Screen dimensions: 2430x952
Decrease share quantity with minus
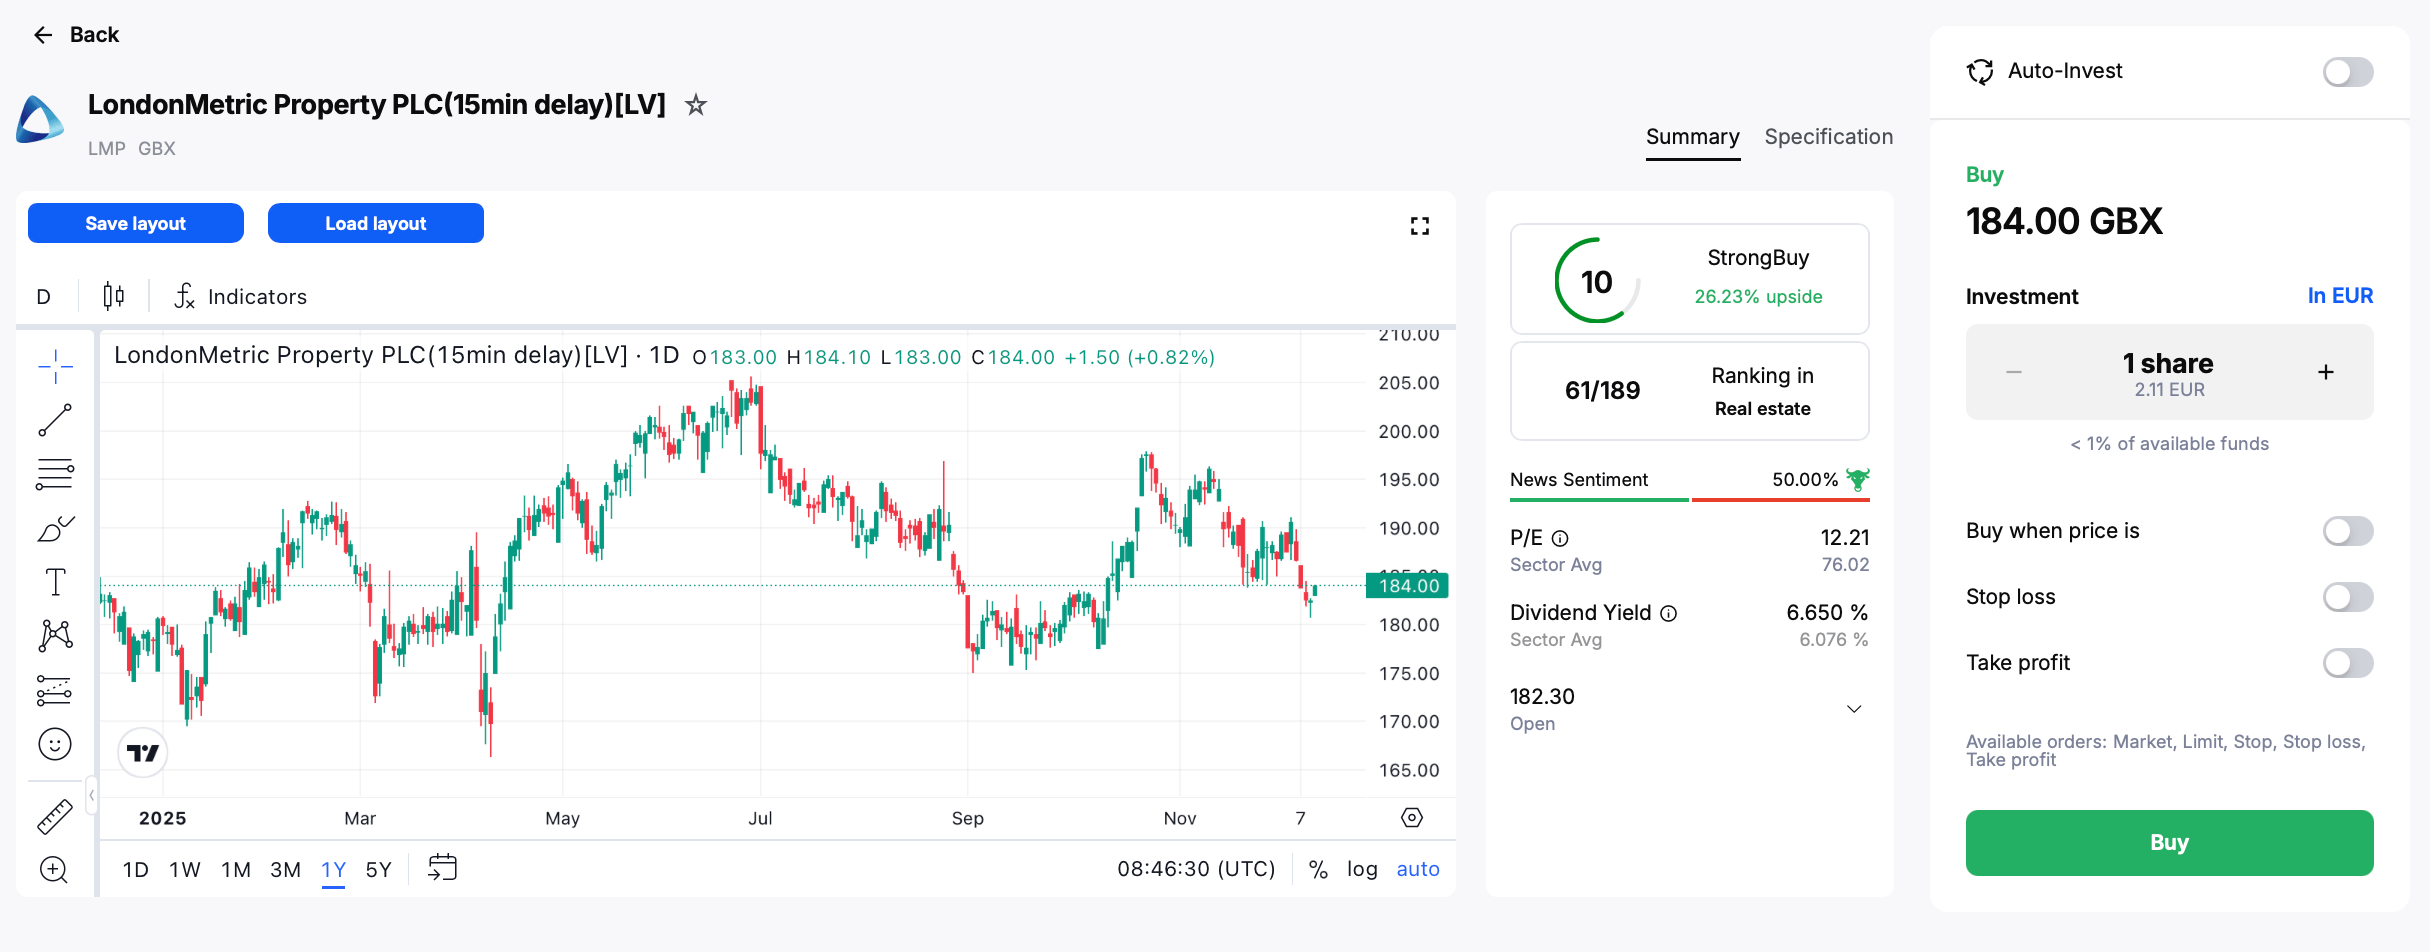[x=2014, y=372]
